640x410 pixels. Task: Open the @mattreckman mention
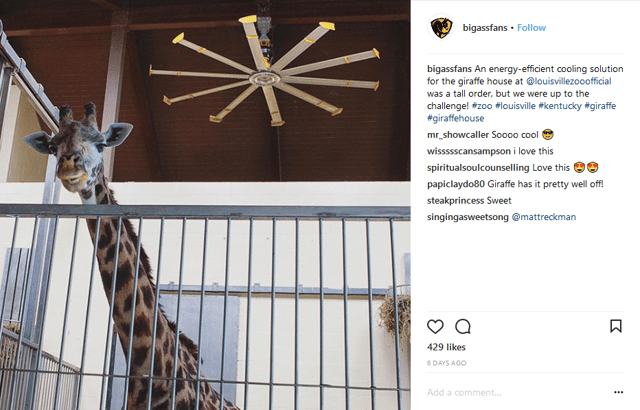544,217
